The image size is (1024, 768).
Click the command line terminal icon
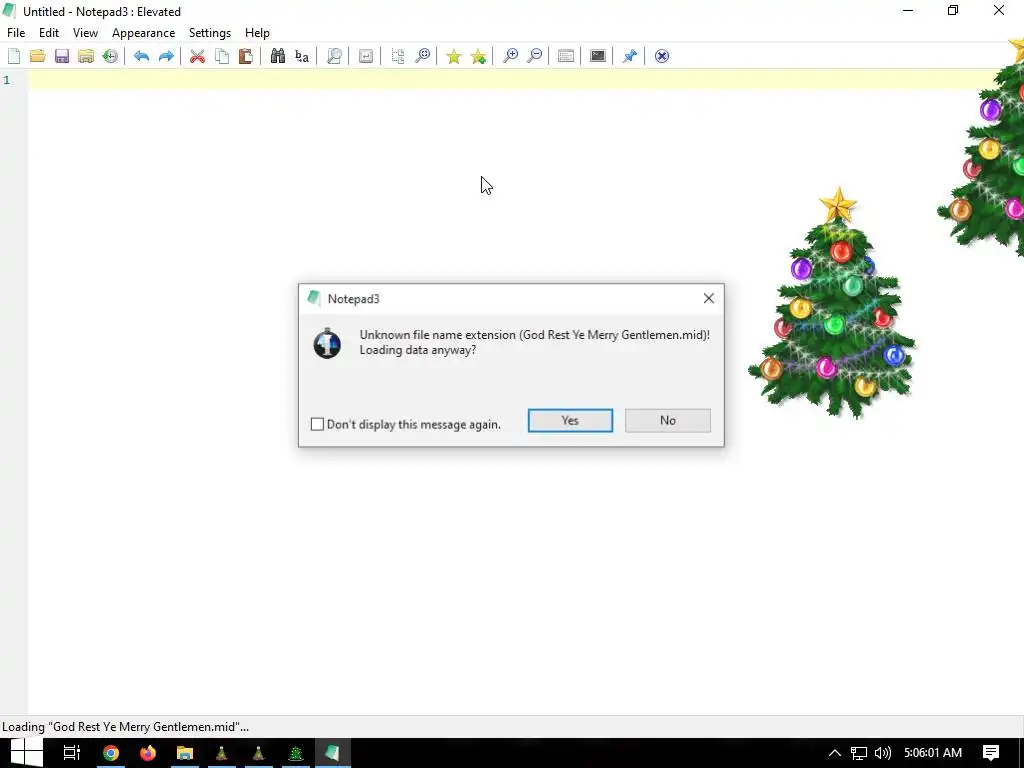(598, 56)
